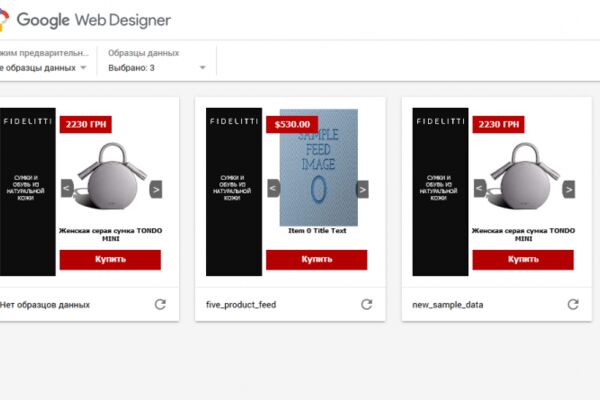600x400 pixels.
Task: Show next item in 'Нет образцов данных' ad
Action: tap(156, 189)
